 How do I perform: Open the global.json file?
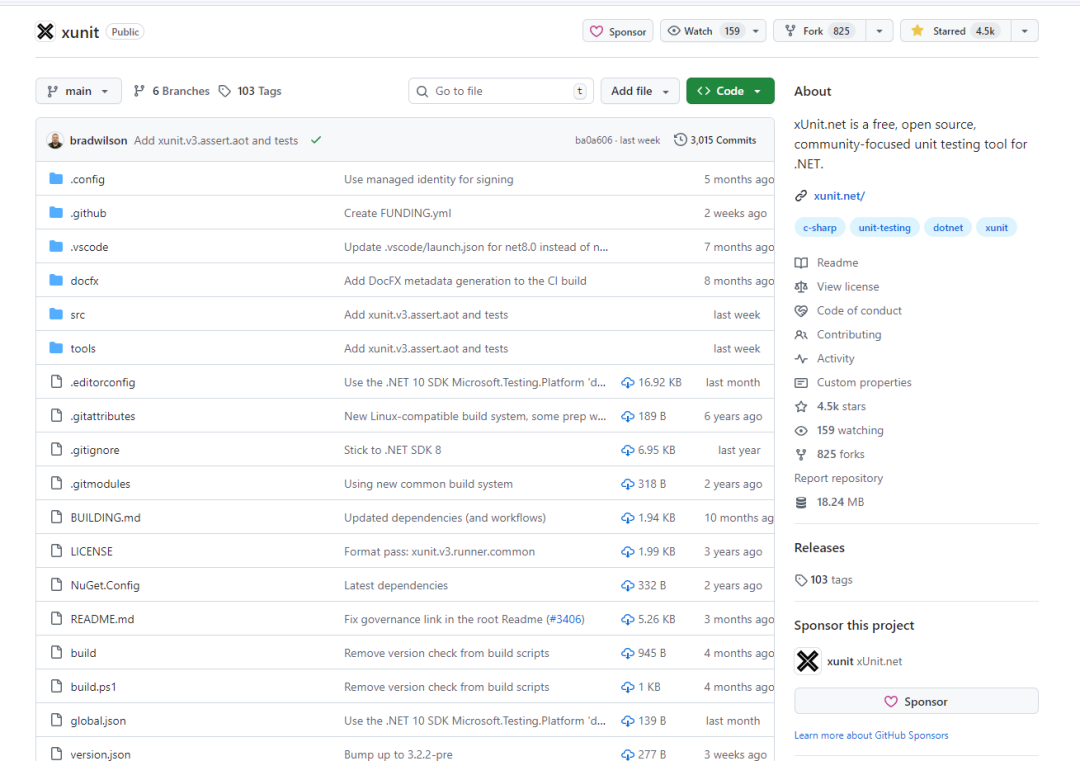click(98, 721)
